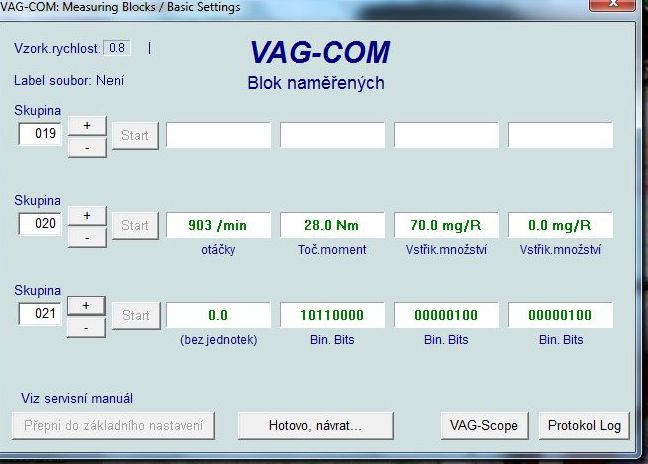The image size is (648, 464).
Task: Click the first empty value field of group 019
Action: pyautogui.click(x=218, y=135)
